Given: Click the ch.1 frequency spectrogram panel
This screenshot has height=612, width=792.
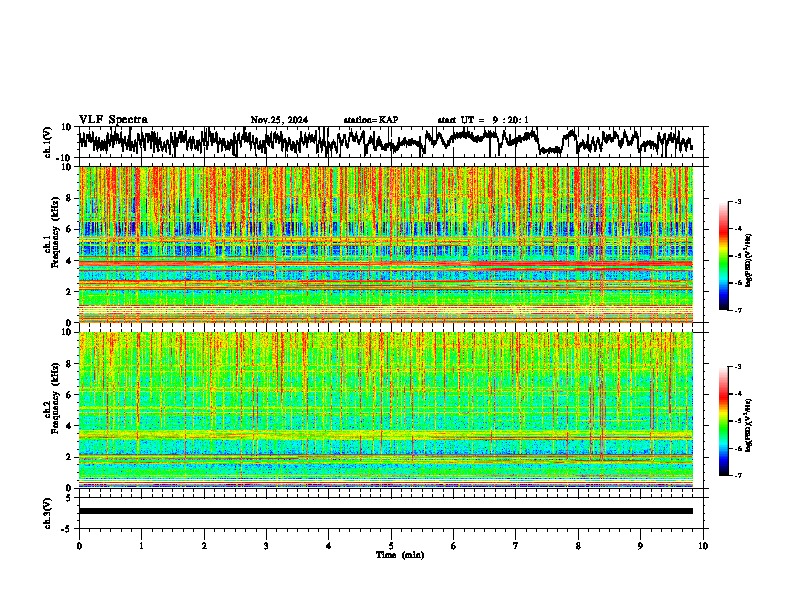Looking at the screenshot, I should pos(385,244).
